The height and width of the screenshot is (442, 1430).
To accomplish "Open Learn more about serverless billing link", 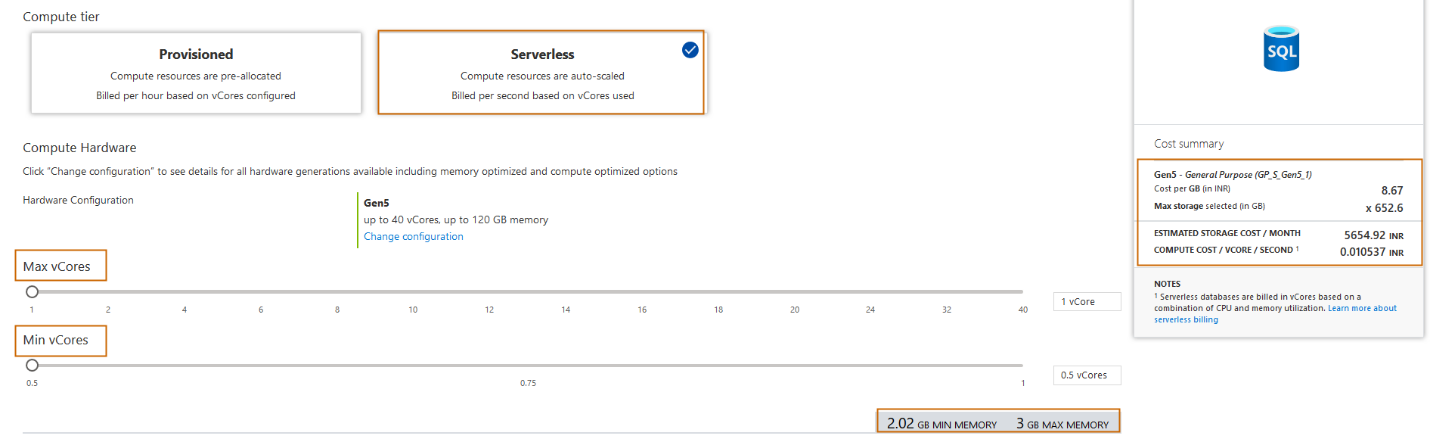I will point(1360,308).
